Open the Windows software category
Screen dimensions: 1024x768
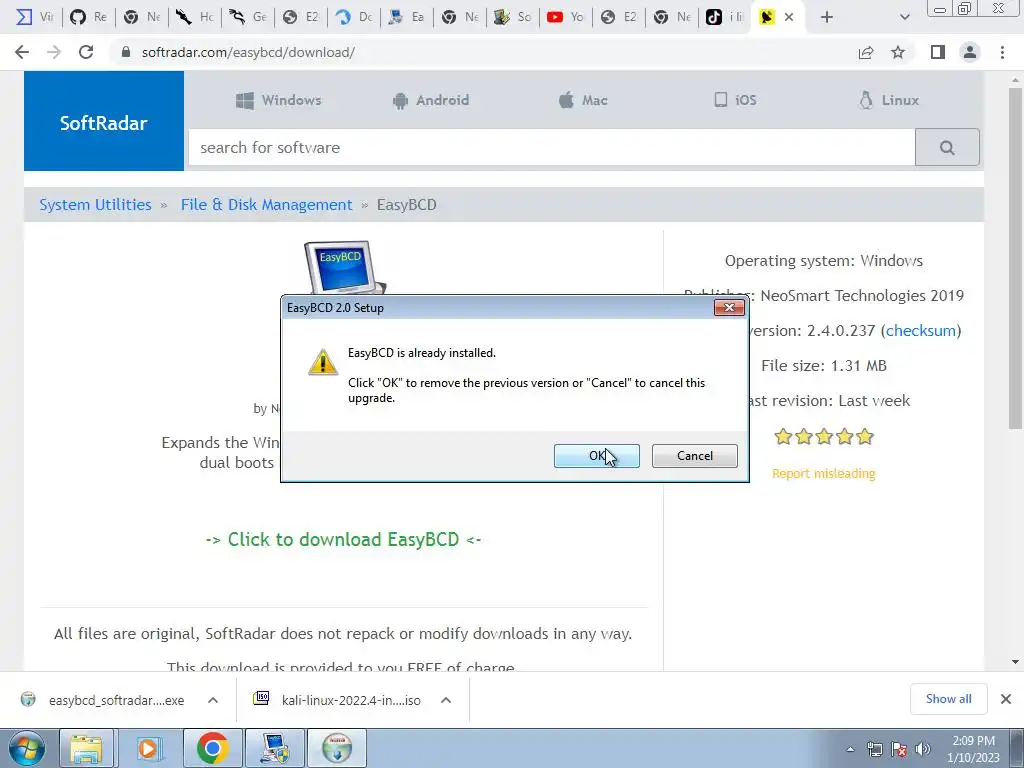tap(279, 100)
